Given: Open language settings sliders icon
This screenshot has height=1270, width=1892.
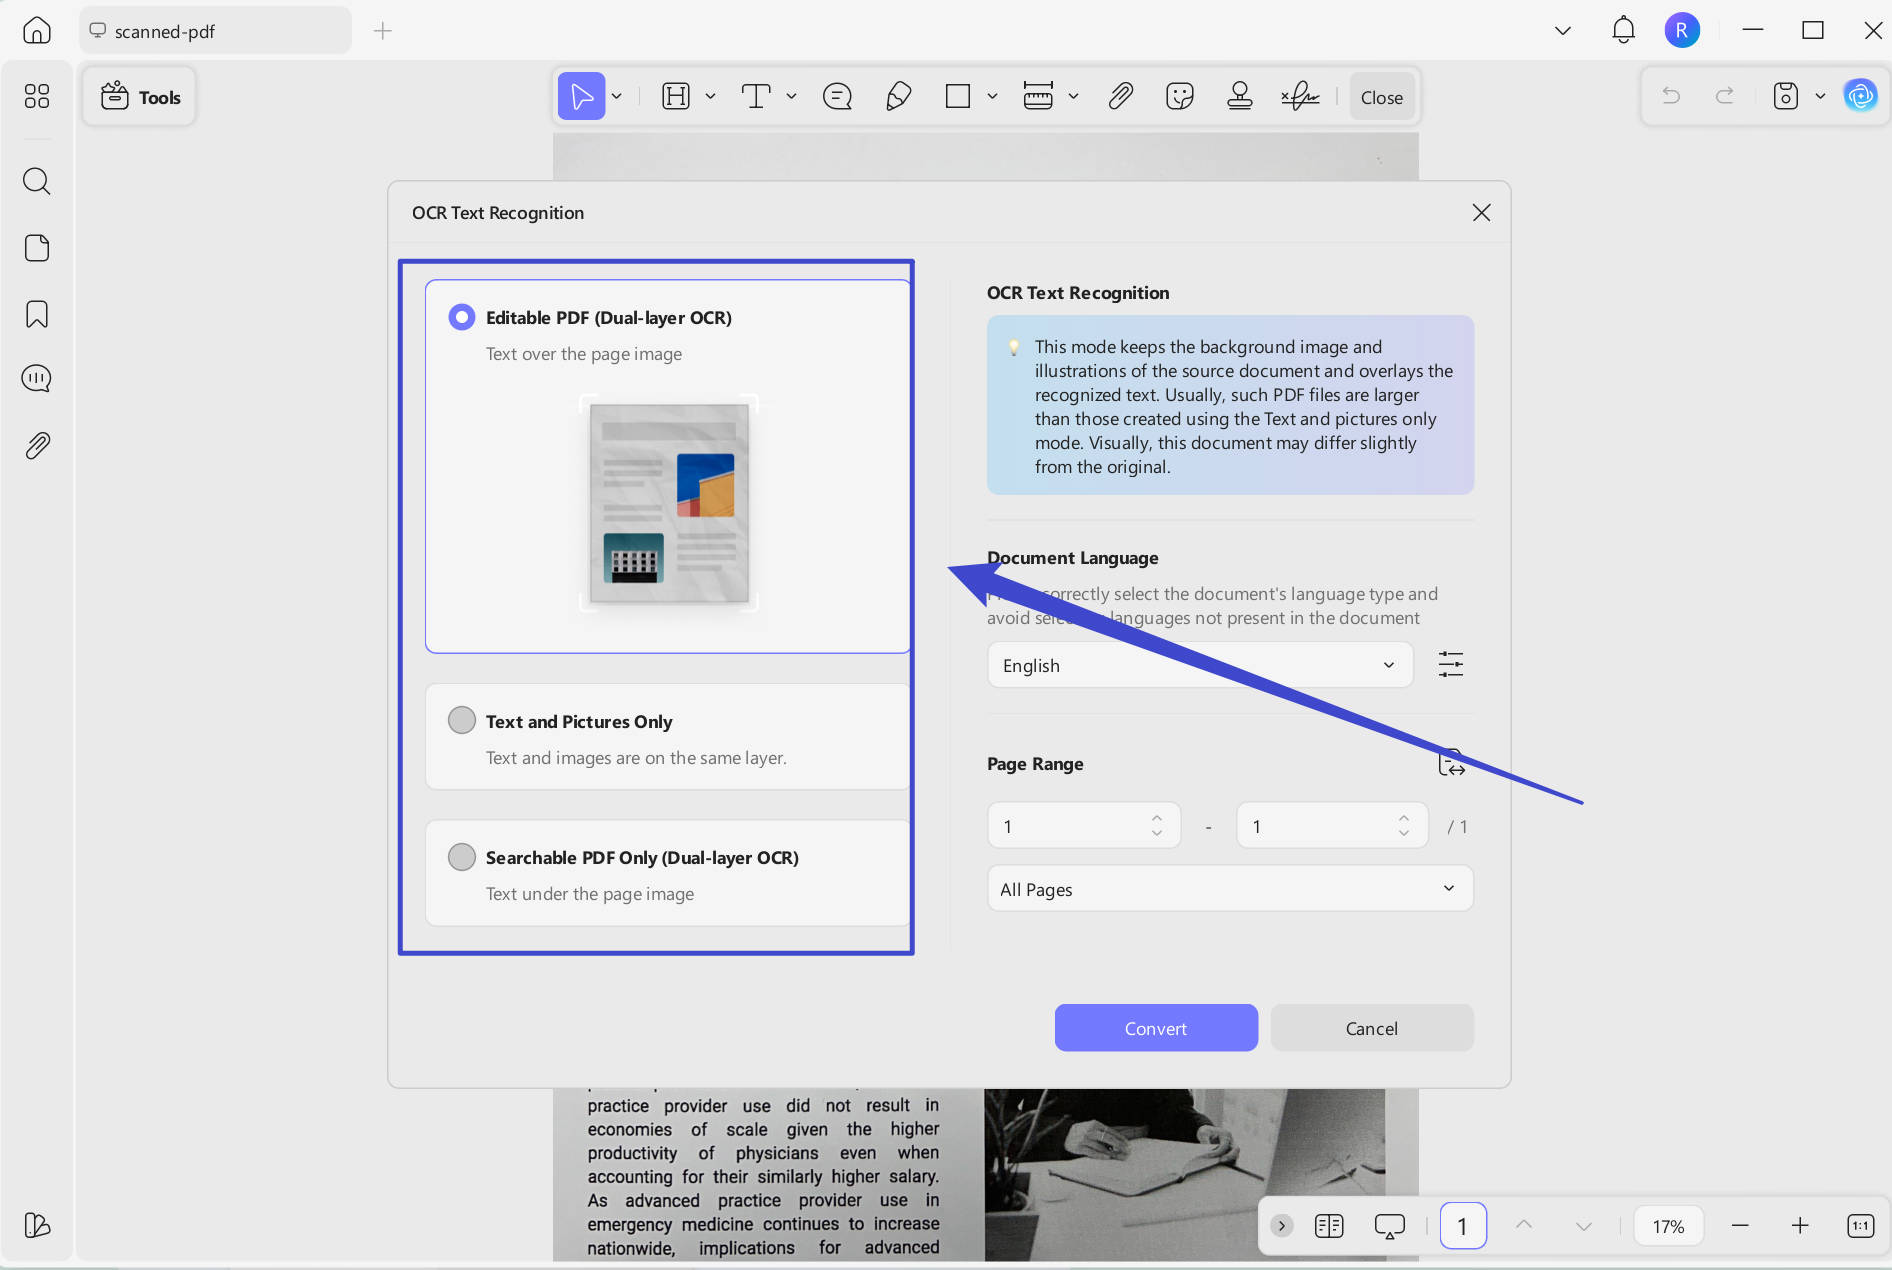Looking at the screenshot, I should 1451,664.
